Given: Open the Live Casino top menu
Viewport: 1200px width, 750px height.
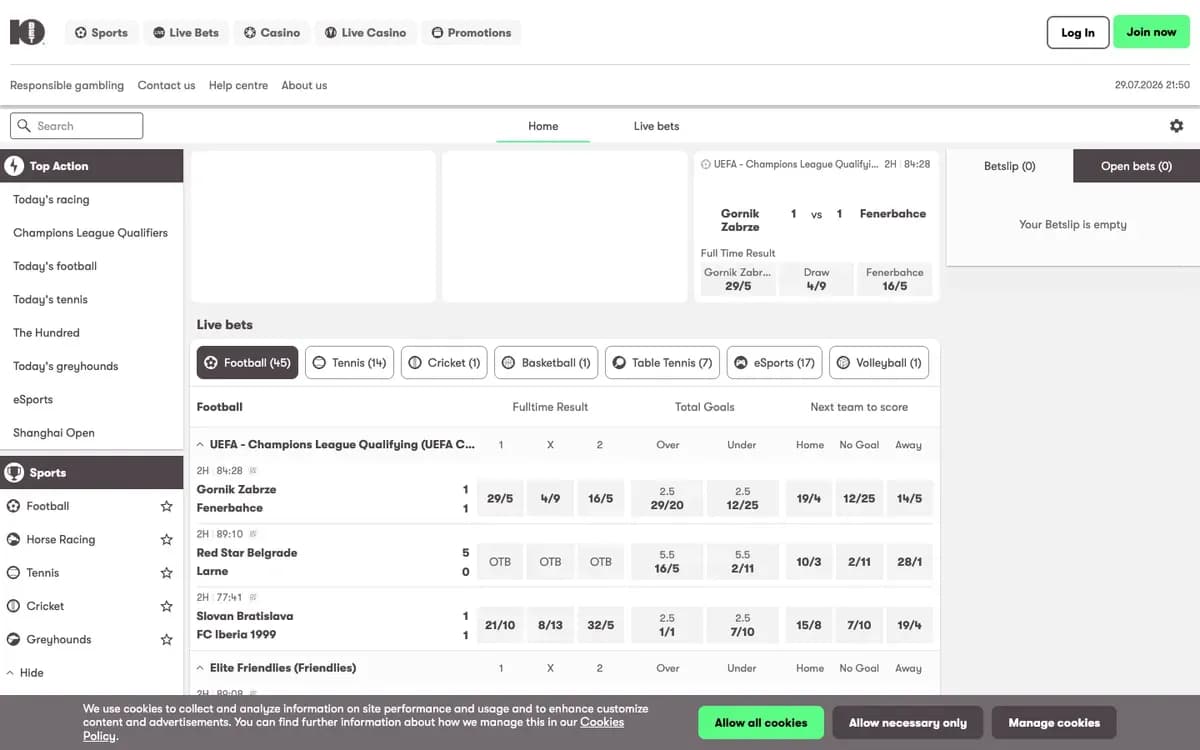Looking at the screenshot, I should pyautogui.click(x=366, y=33).
